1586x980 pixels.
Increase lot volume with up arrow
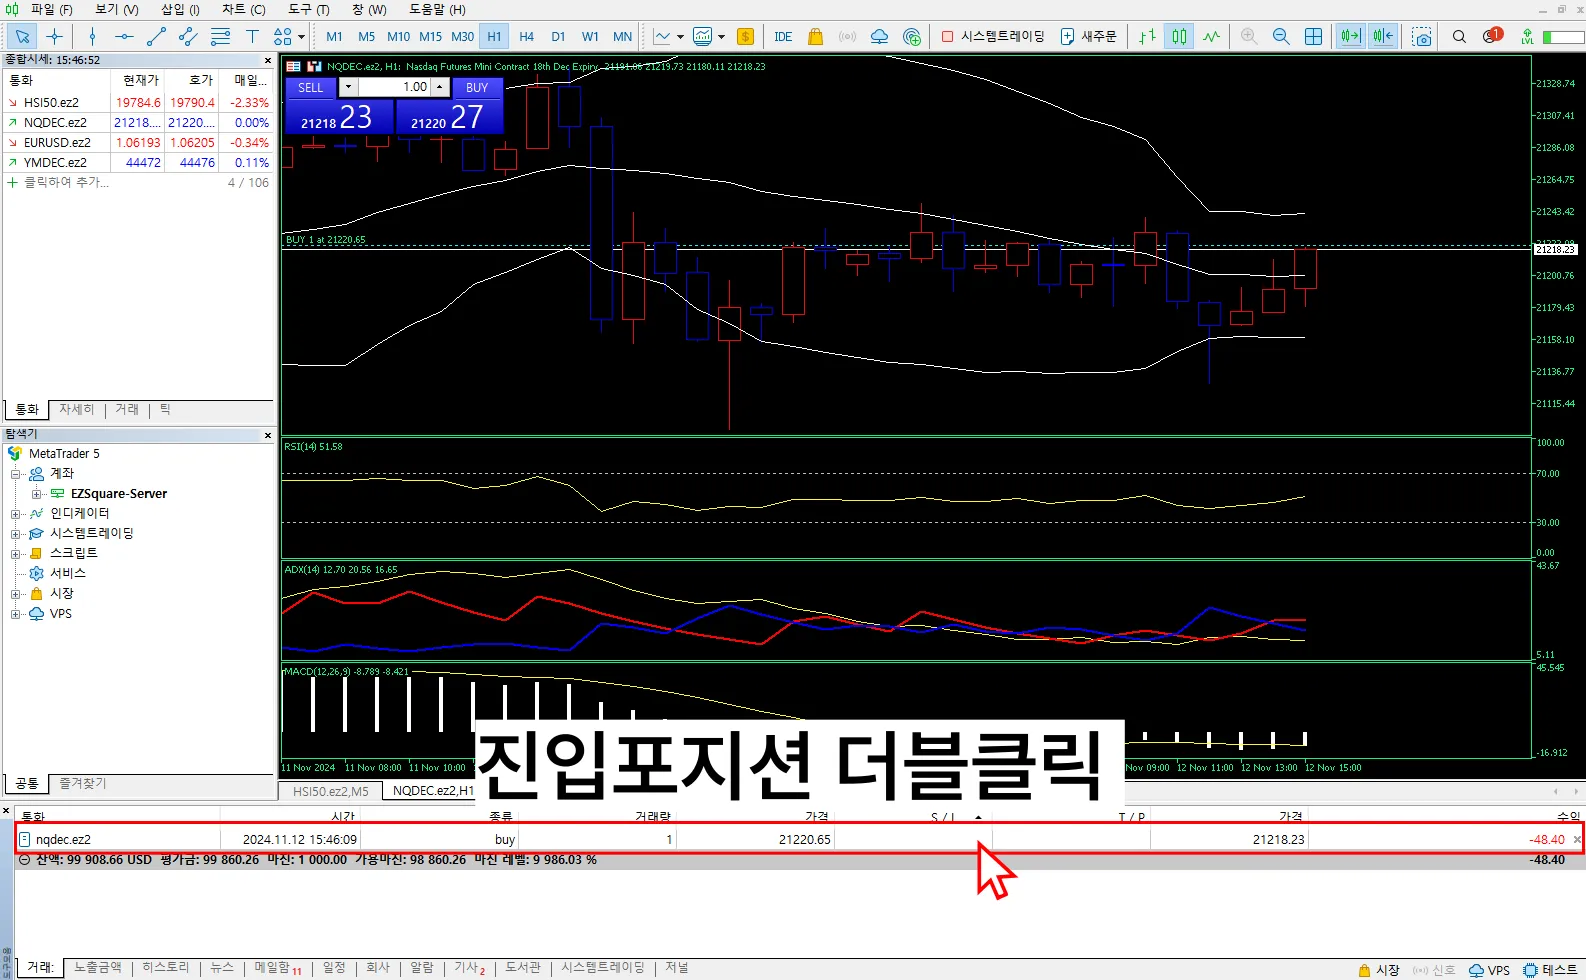(439, 87)
